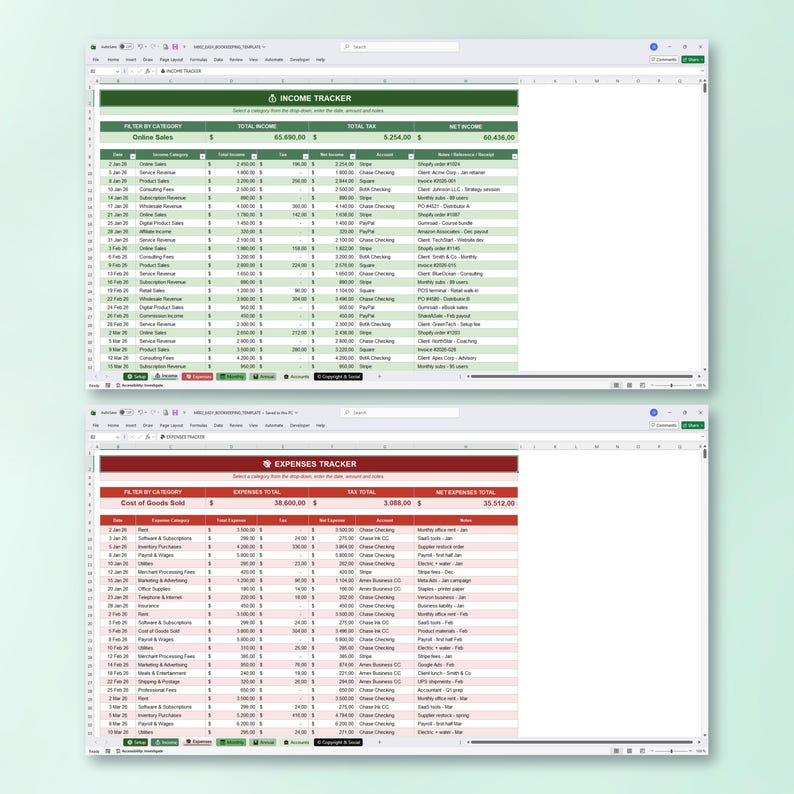Open Copyright & Social sheet in Income window
794x794 pixels.
coord(338,377)
